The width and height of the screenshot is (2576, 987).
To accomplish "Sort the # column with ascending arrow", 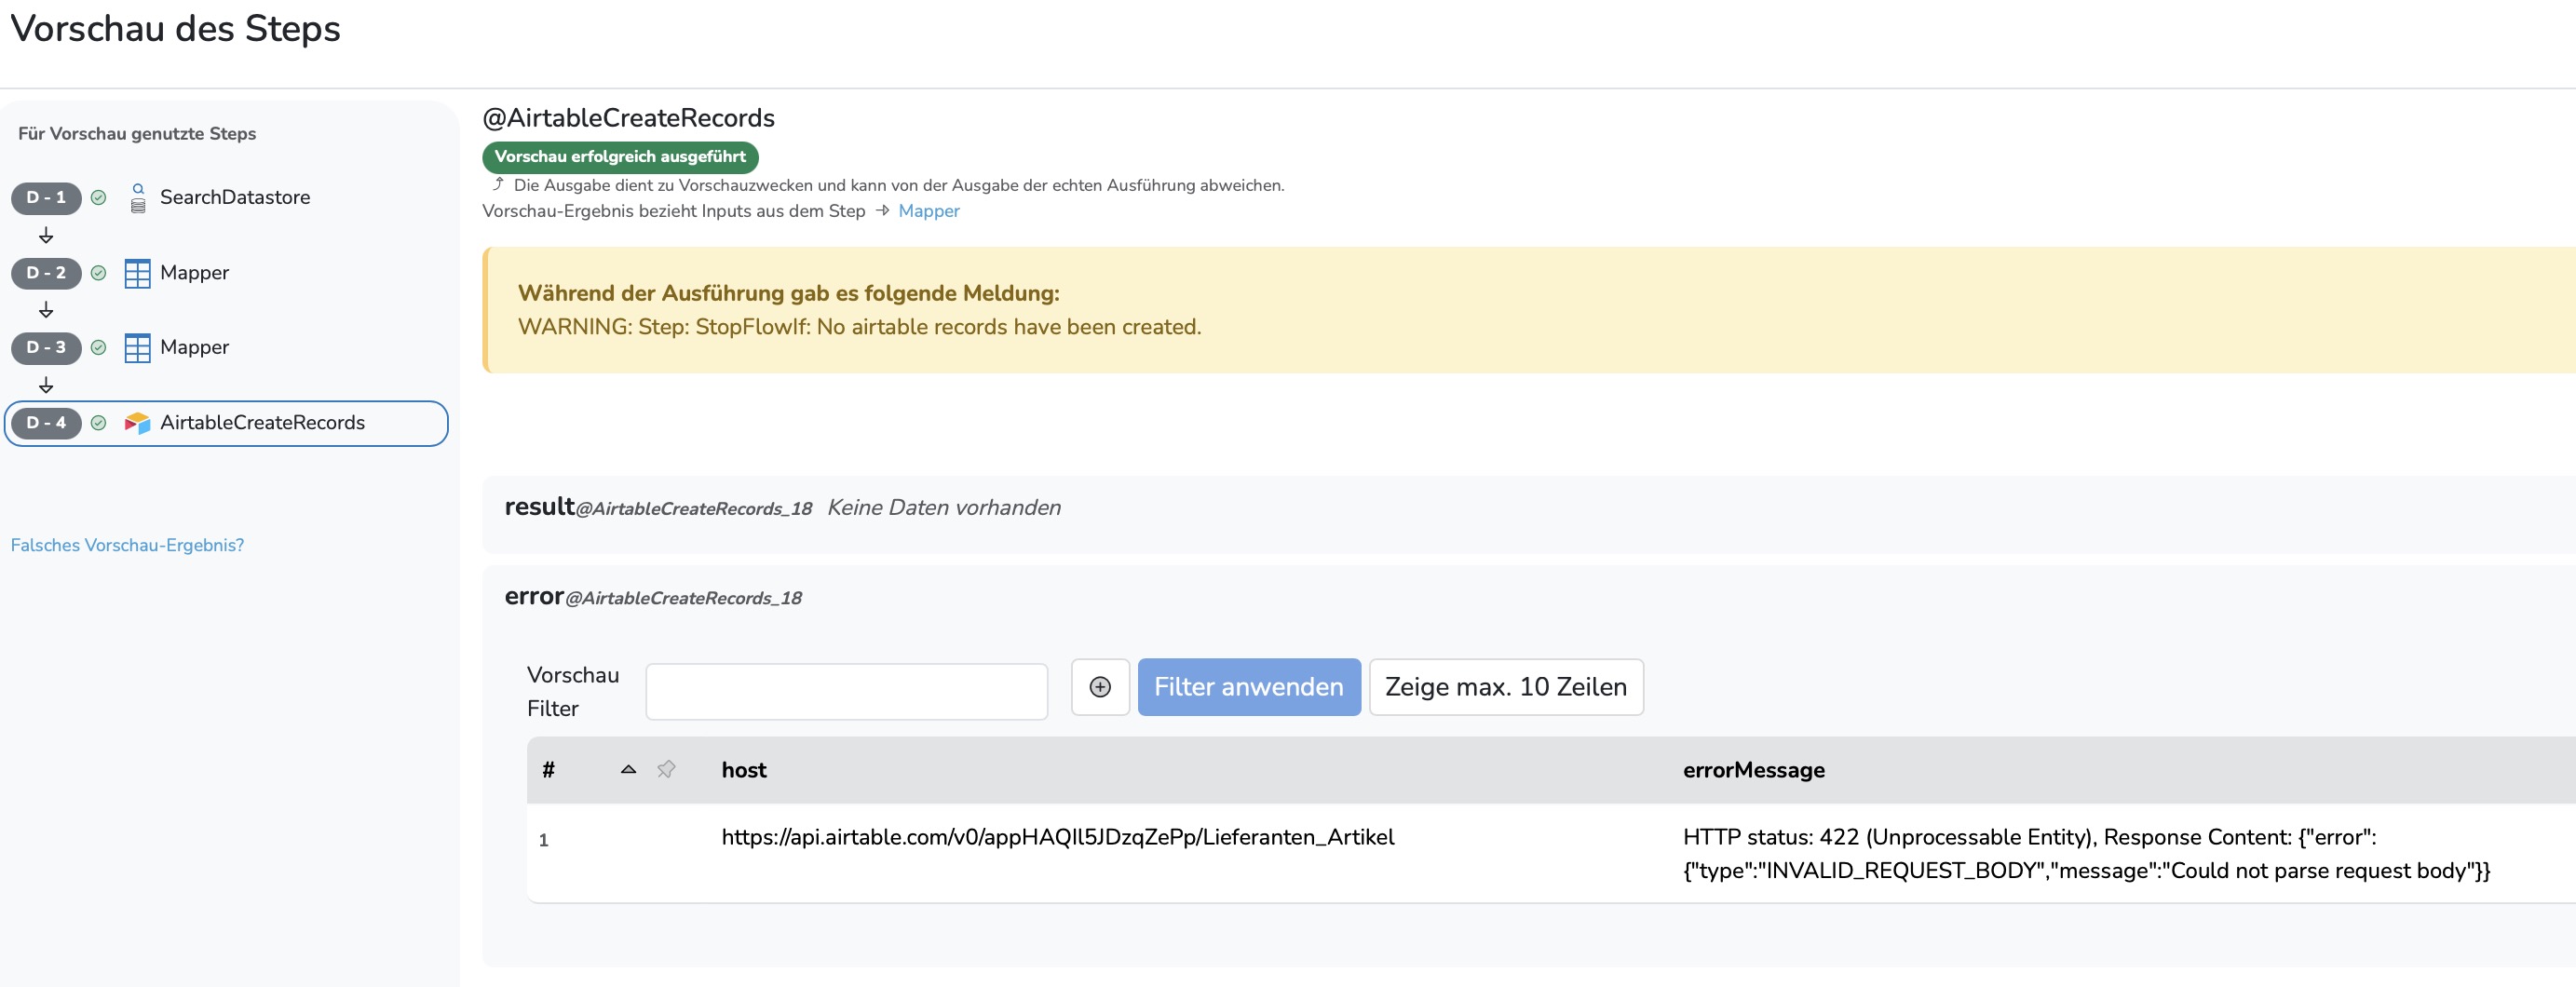I will [x=628, y=770].
